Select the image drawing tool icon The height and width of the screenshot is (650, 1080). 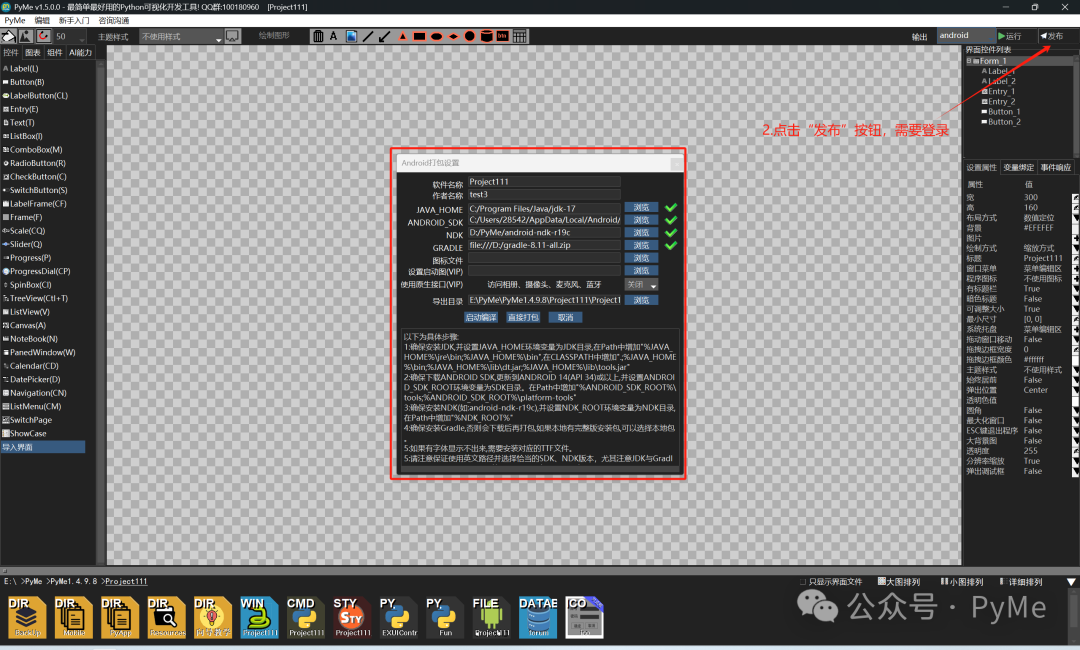[x=351, y=36]
